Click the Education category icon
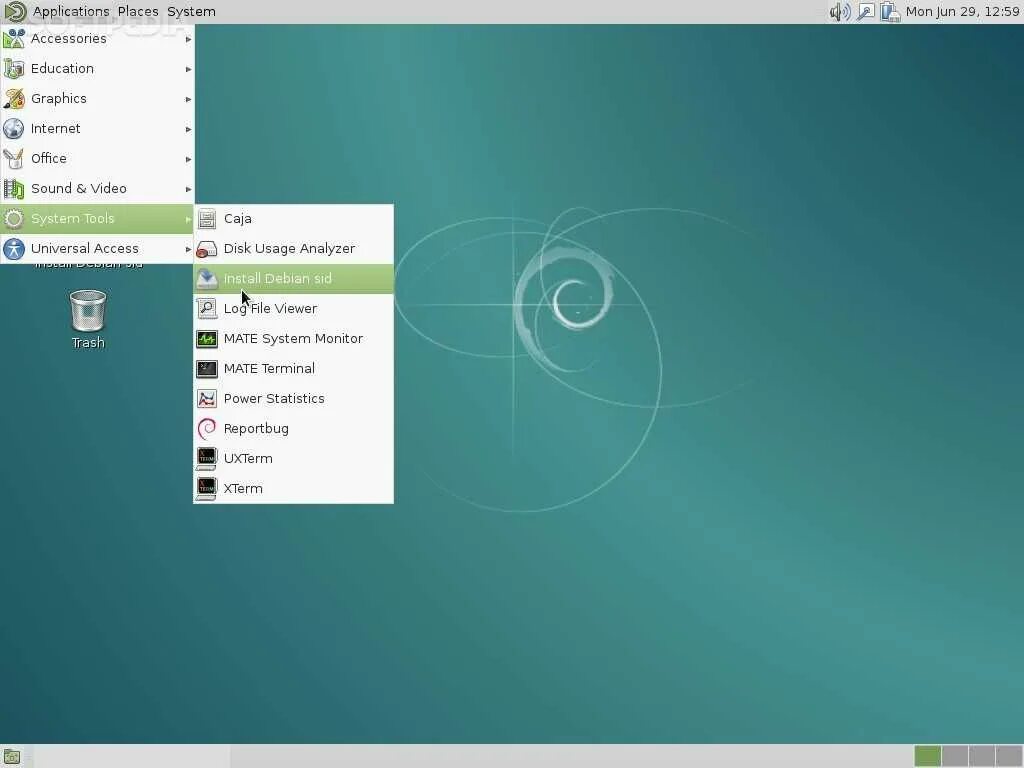This screenshot has height=768, width=1024. (x=14, y=69)
